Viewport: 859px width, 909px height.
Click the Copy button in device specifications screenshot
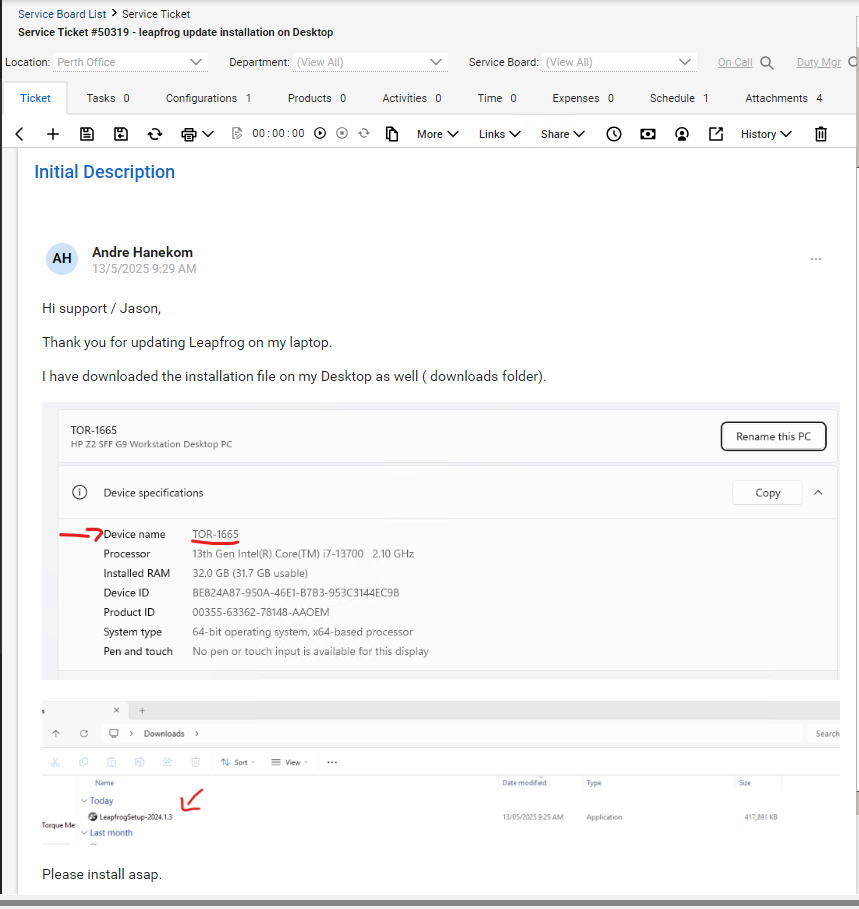coord(767,493)
